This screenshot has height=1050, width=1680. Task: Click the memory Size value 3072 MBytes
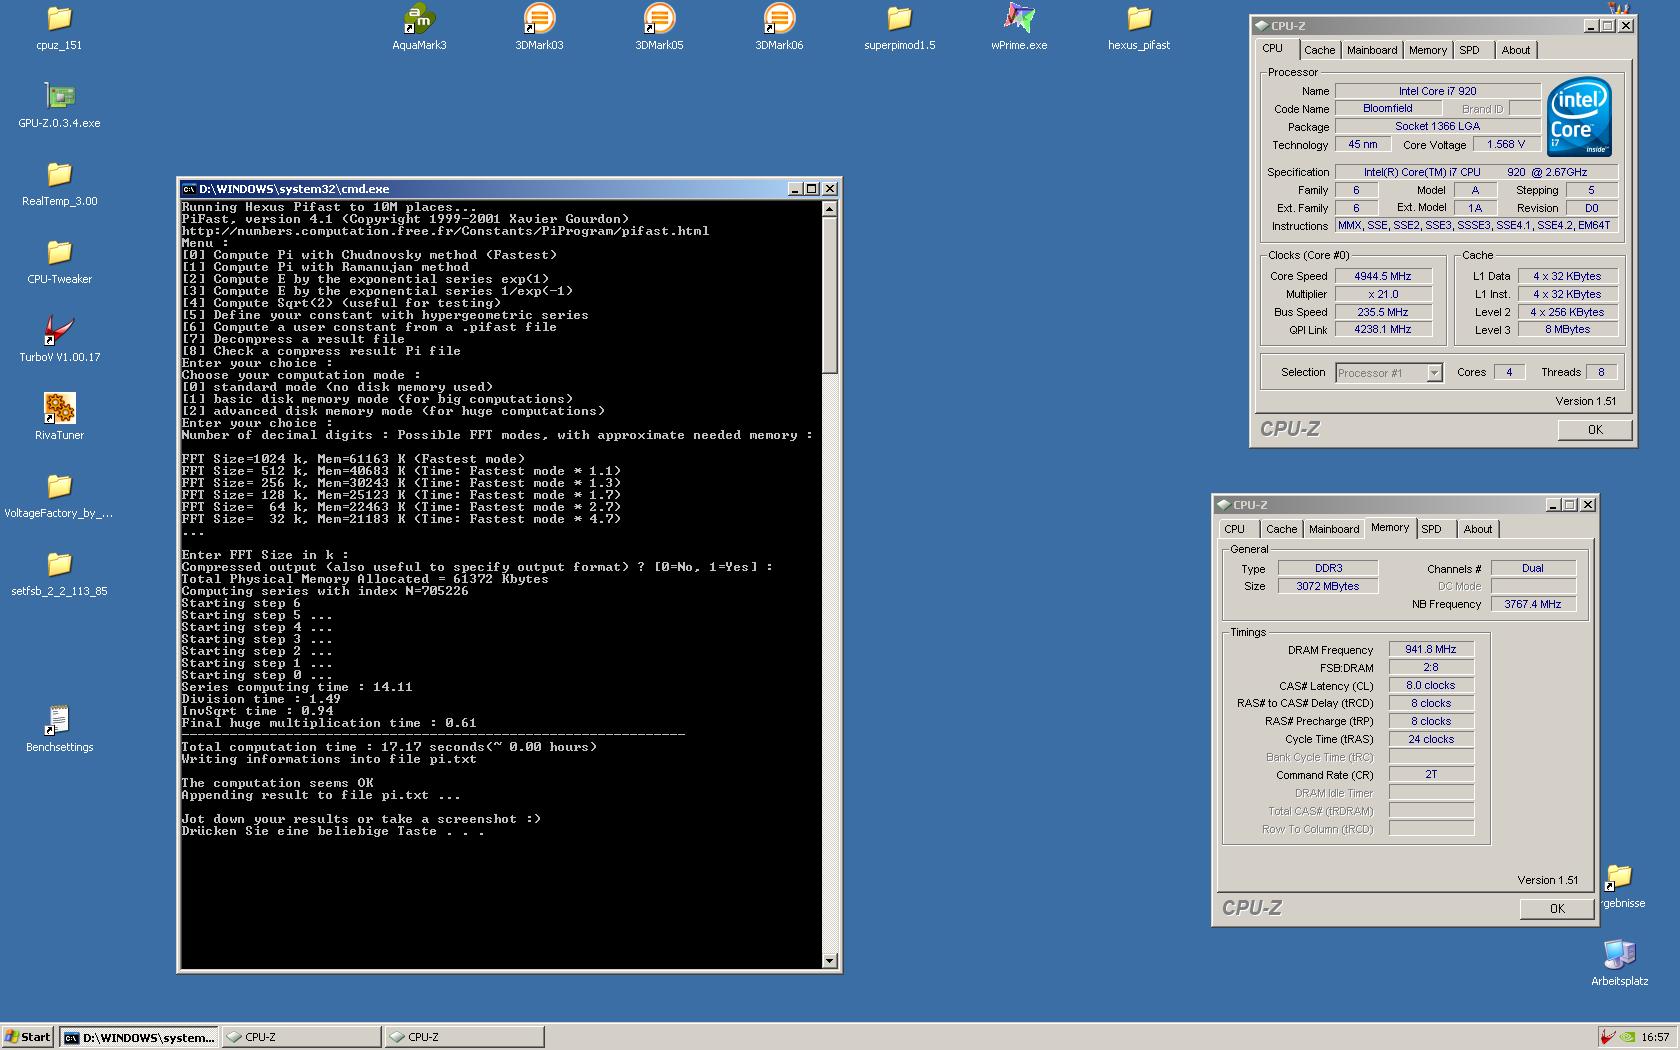pos(1327,586)
